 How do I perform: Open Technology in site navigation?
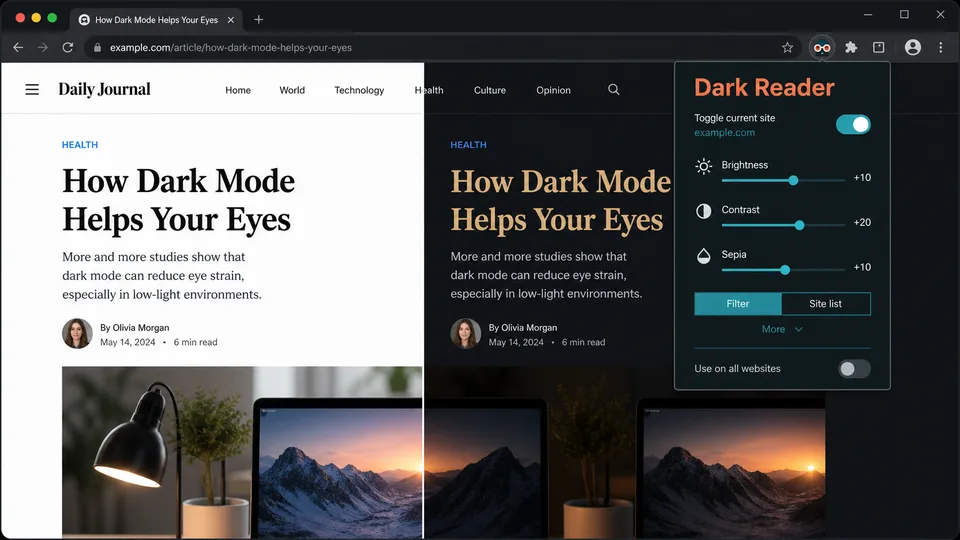[359, 90]
